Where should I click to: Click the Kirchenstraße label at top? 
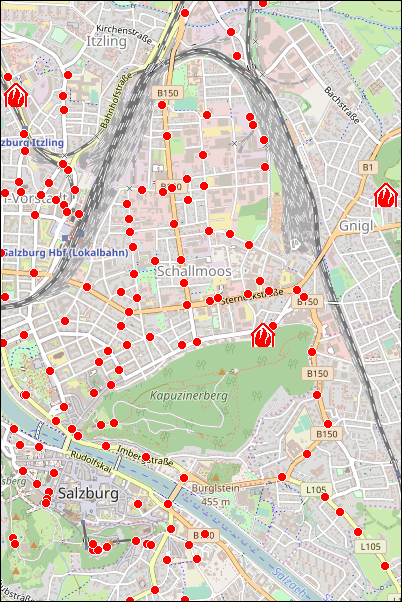coord(124,34)
